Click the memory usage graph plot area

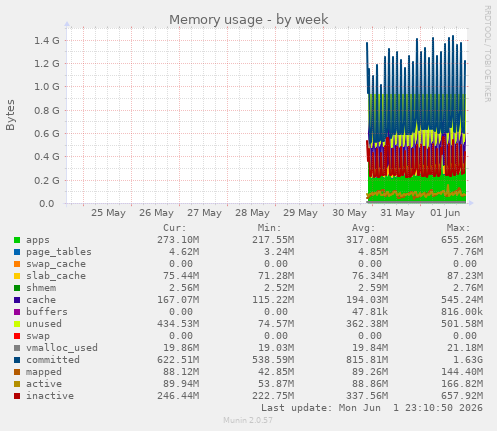267,115
